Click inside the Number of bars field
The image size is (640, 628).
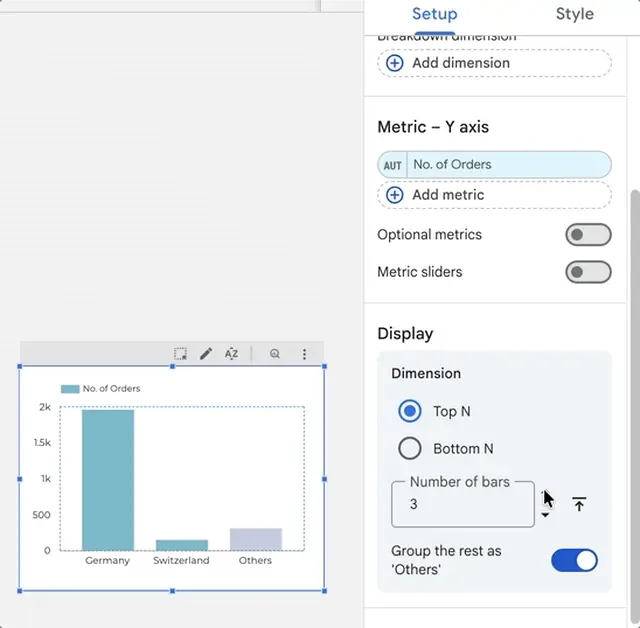[463, 504]
